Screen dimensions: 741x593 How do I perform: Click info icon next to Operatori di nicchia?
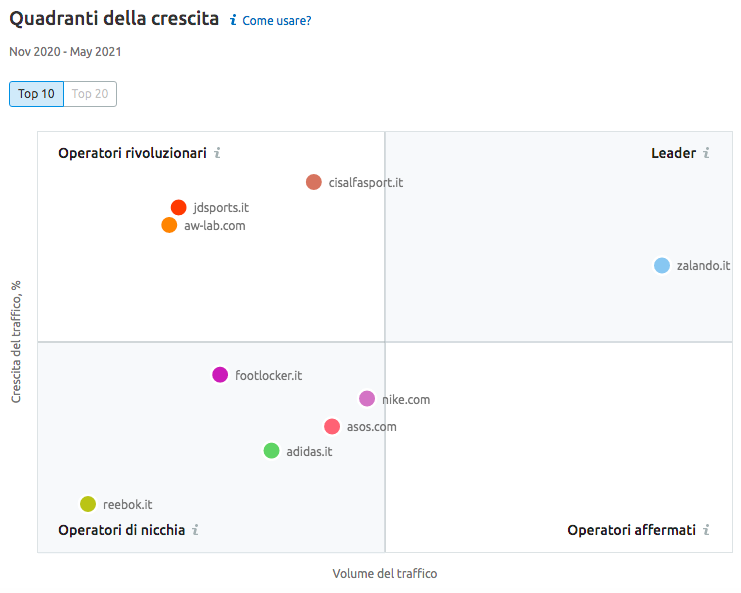195,530
